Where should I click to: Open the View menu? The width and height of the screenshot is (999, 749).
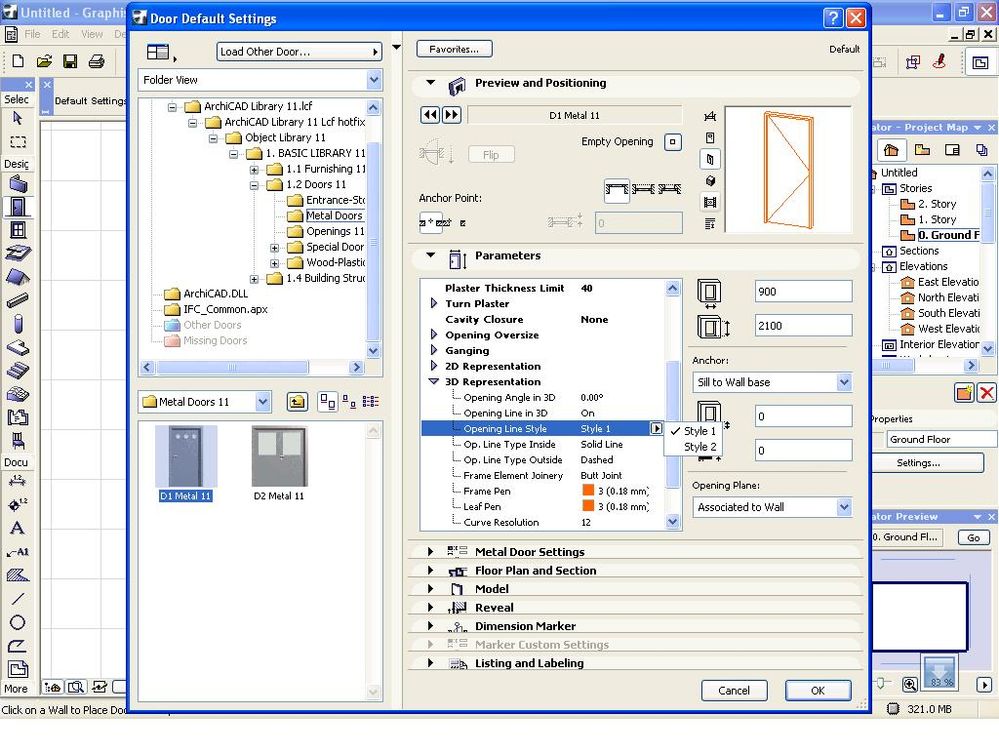92,34
